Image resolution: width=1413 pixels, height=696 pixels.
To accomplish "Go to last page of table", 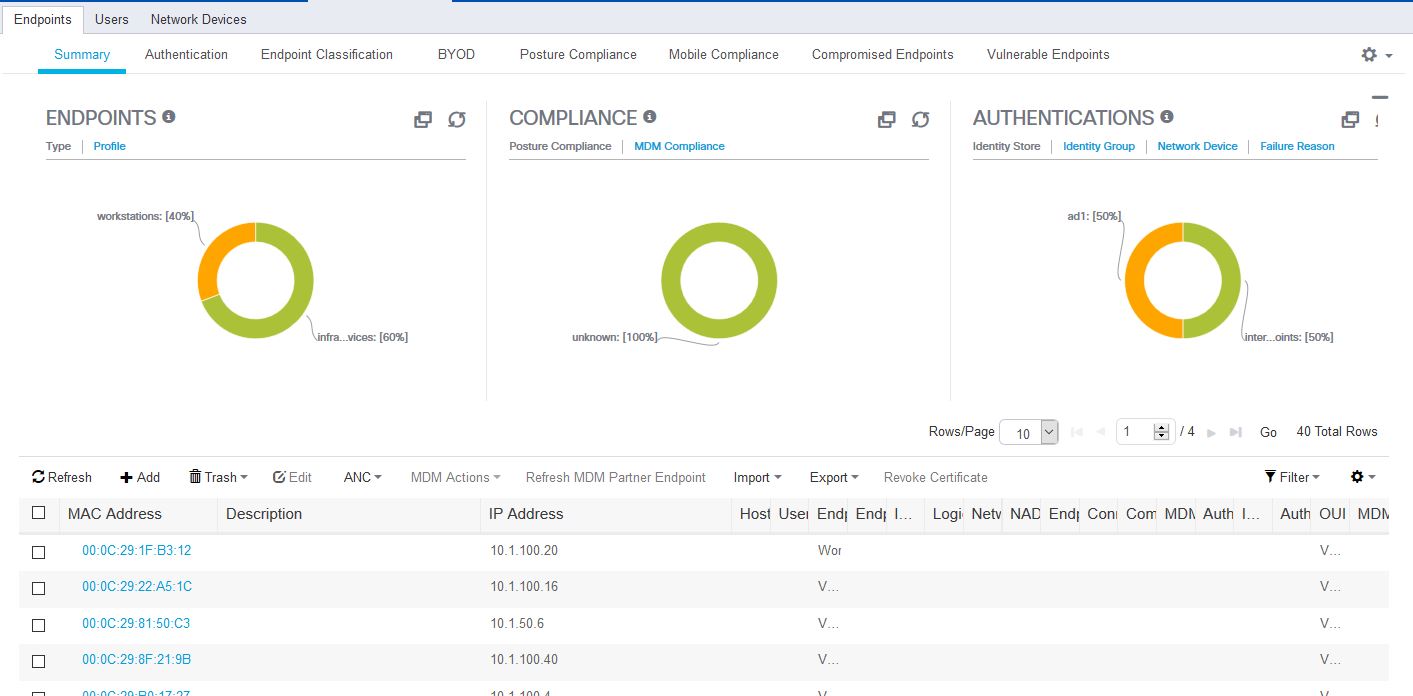I will 1236,432.
